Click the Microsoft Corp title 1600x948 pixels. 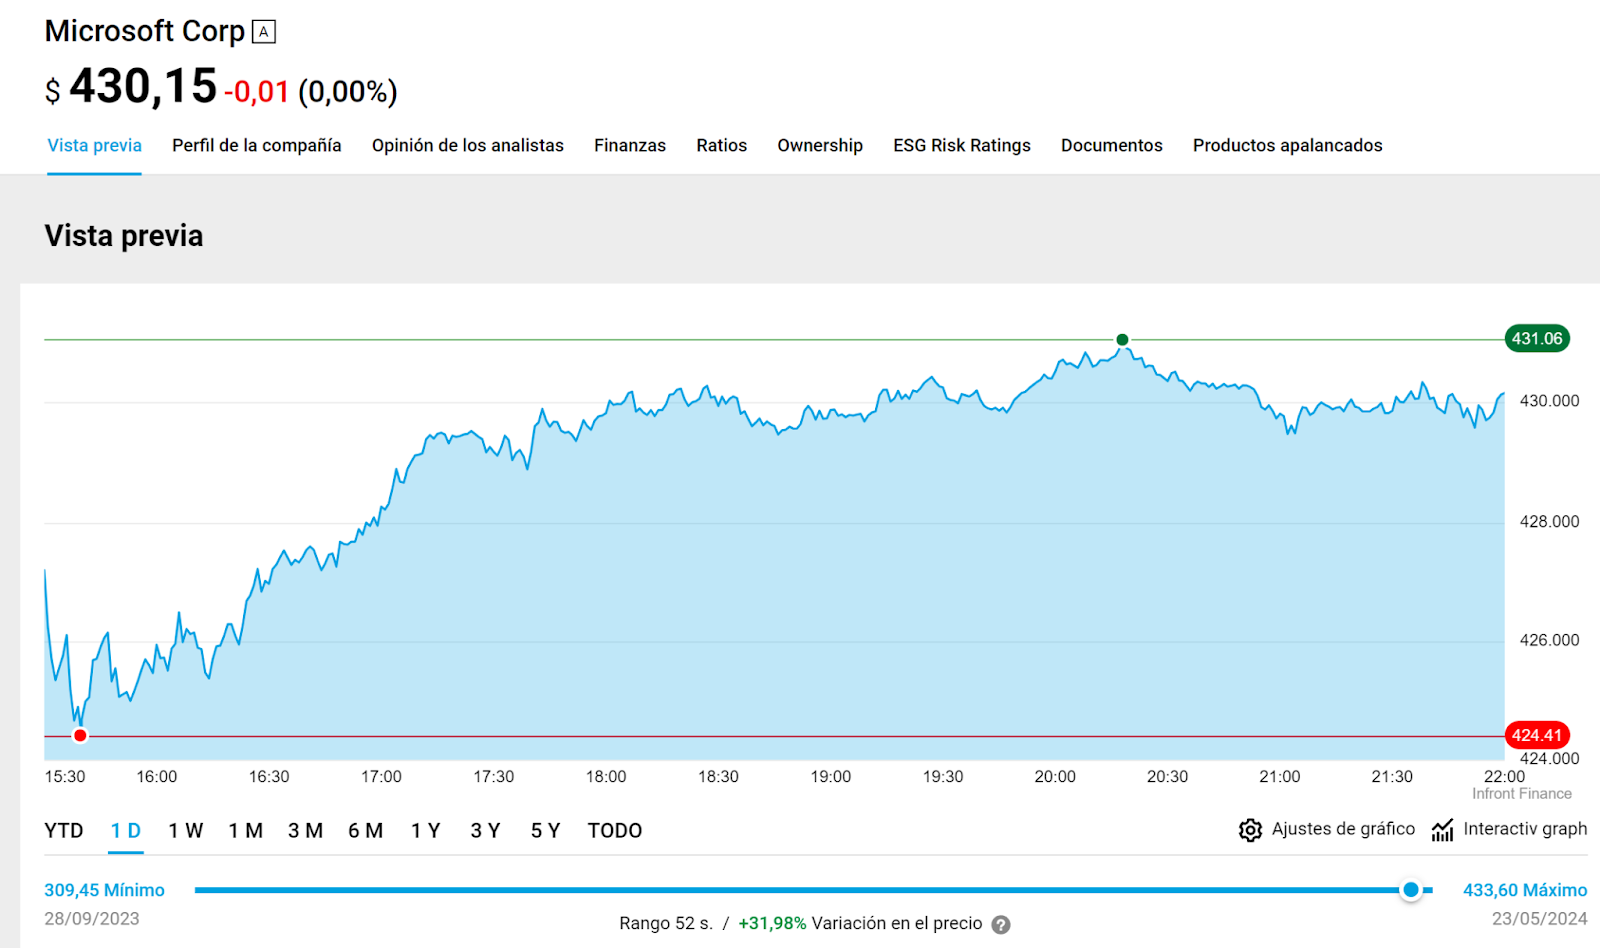coord(145,31)
